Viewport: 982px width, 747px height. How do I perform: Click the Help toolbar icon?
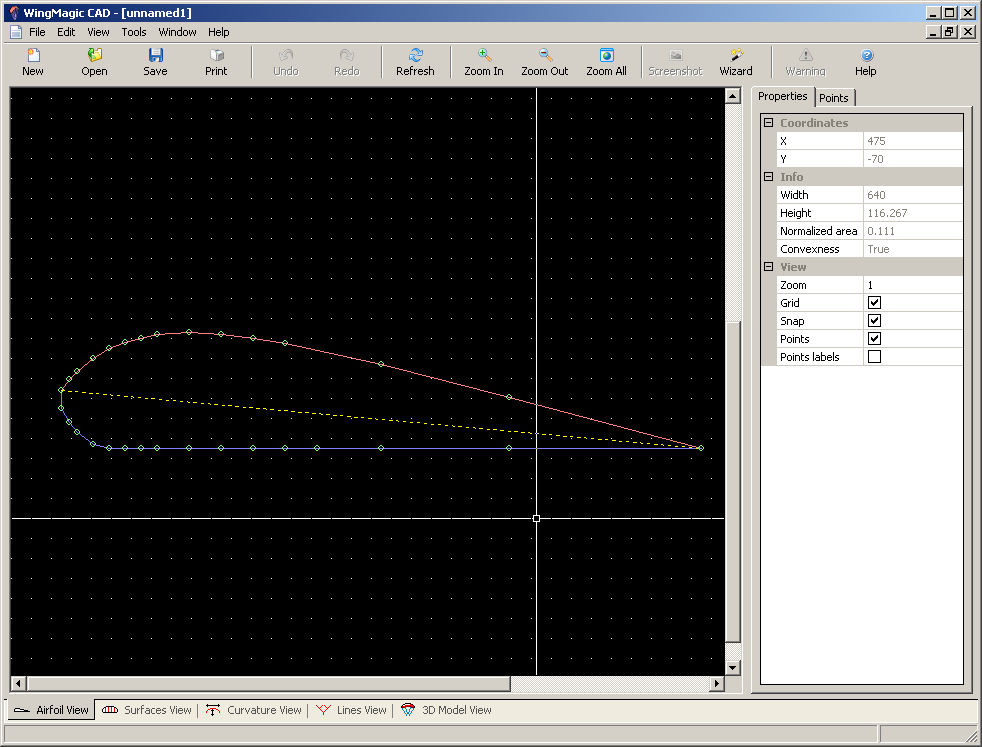(x=866, y=55)
